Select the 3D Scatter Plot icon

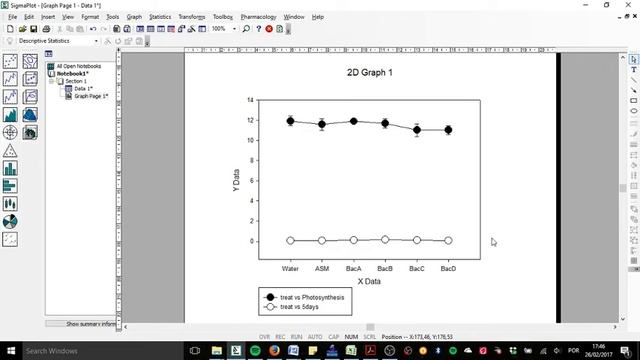click(30, 79)
